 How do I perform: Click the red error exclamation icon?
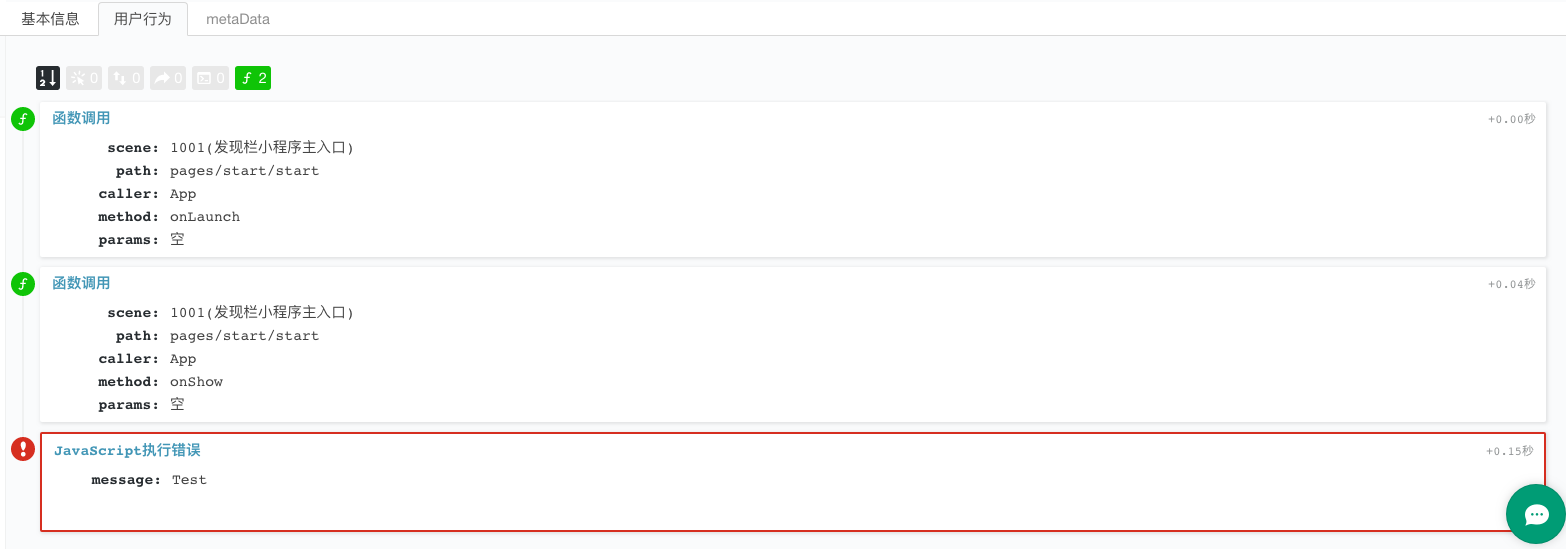[x=23, y=449]
